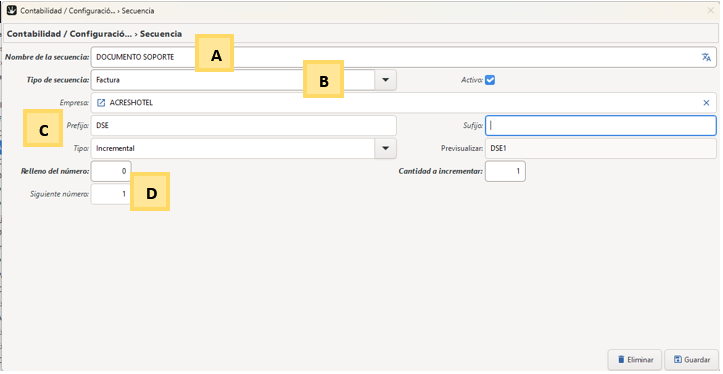Clear the Empresa field with the X icon

pyautogui.click(x=706, y=103)
